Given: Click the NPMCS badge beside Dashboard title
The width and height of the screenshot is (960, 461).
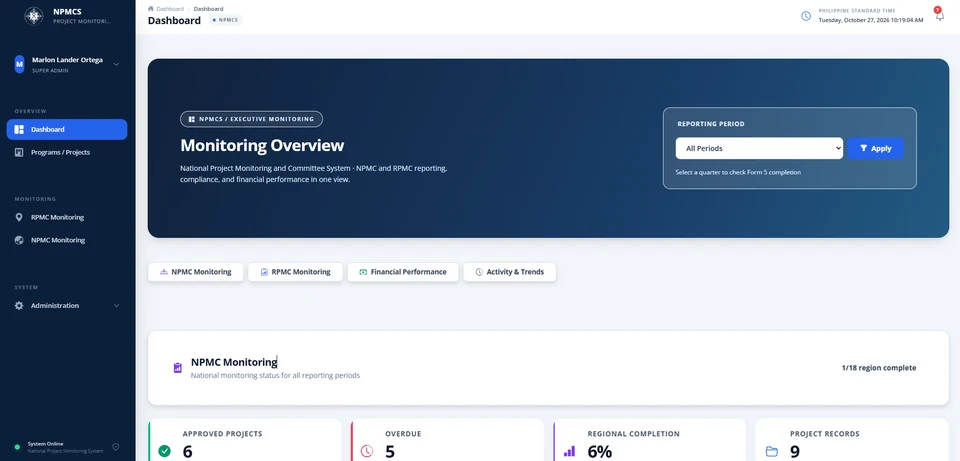Looking at the screenshot, I should pyautogui.click(x=225, y=20).
